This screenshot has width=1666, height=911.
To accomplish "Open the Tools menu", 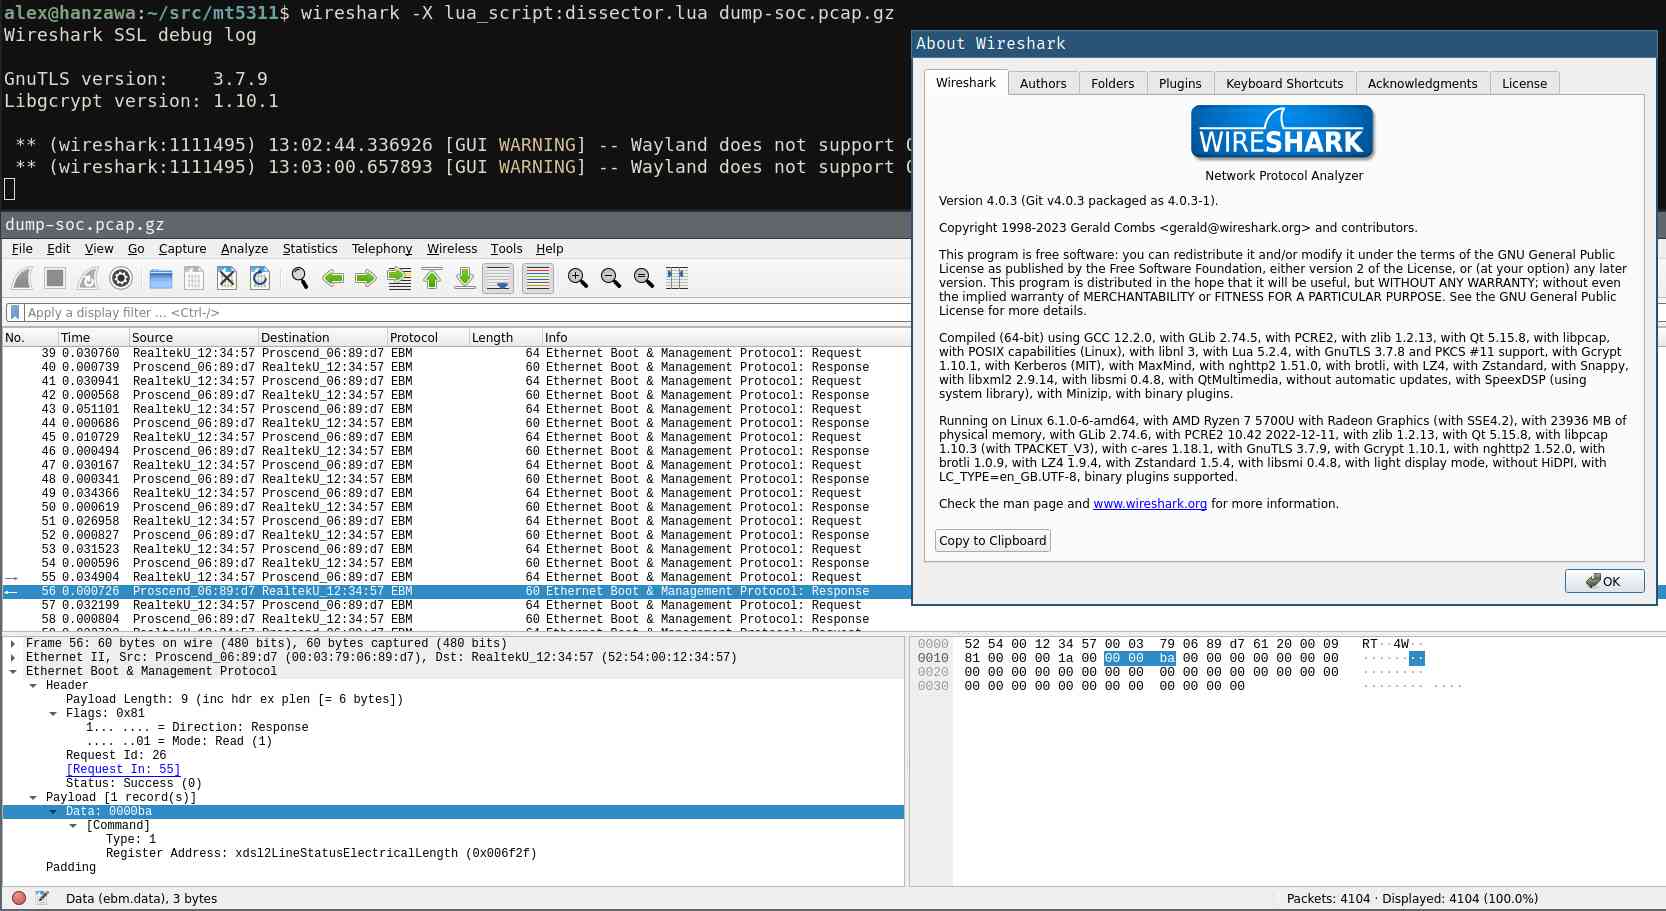I will [x=506, y=249].
